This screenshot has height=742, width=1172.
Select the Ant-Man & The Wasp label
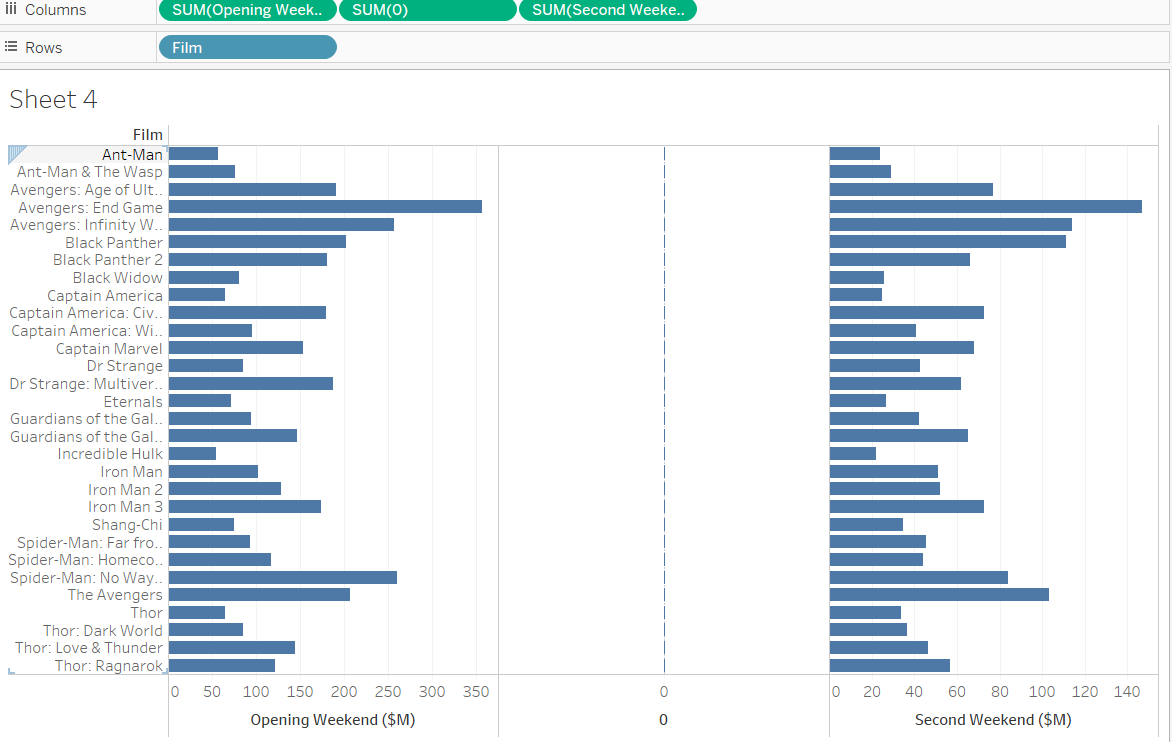tap(90, 172)
